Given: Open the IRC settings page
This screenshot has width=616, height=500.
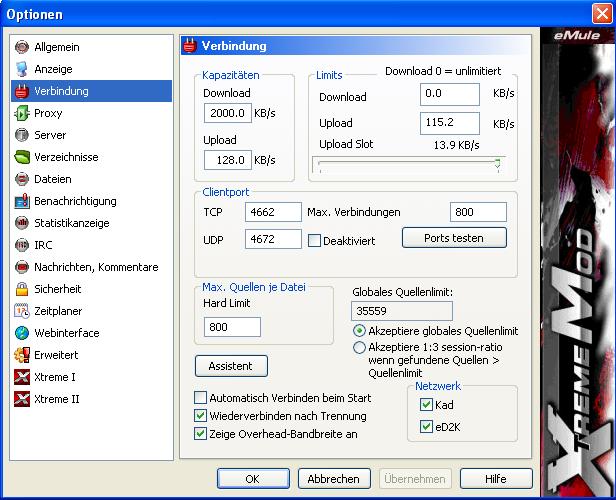Looking at the screenshot, I should point(92,245).
